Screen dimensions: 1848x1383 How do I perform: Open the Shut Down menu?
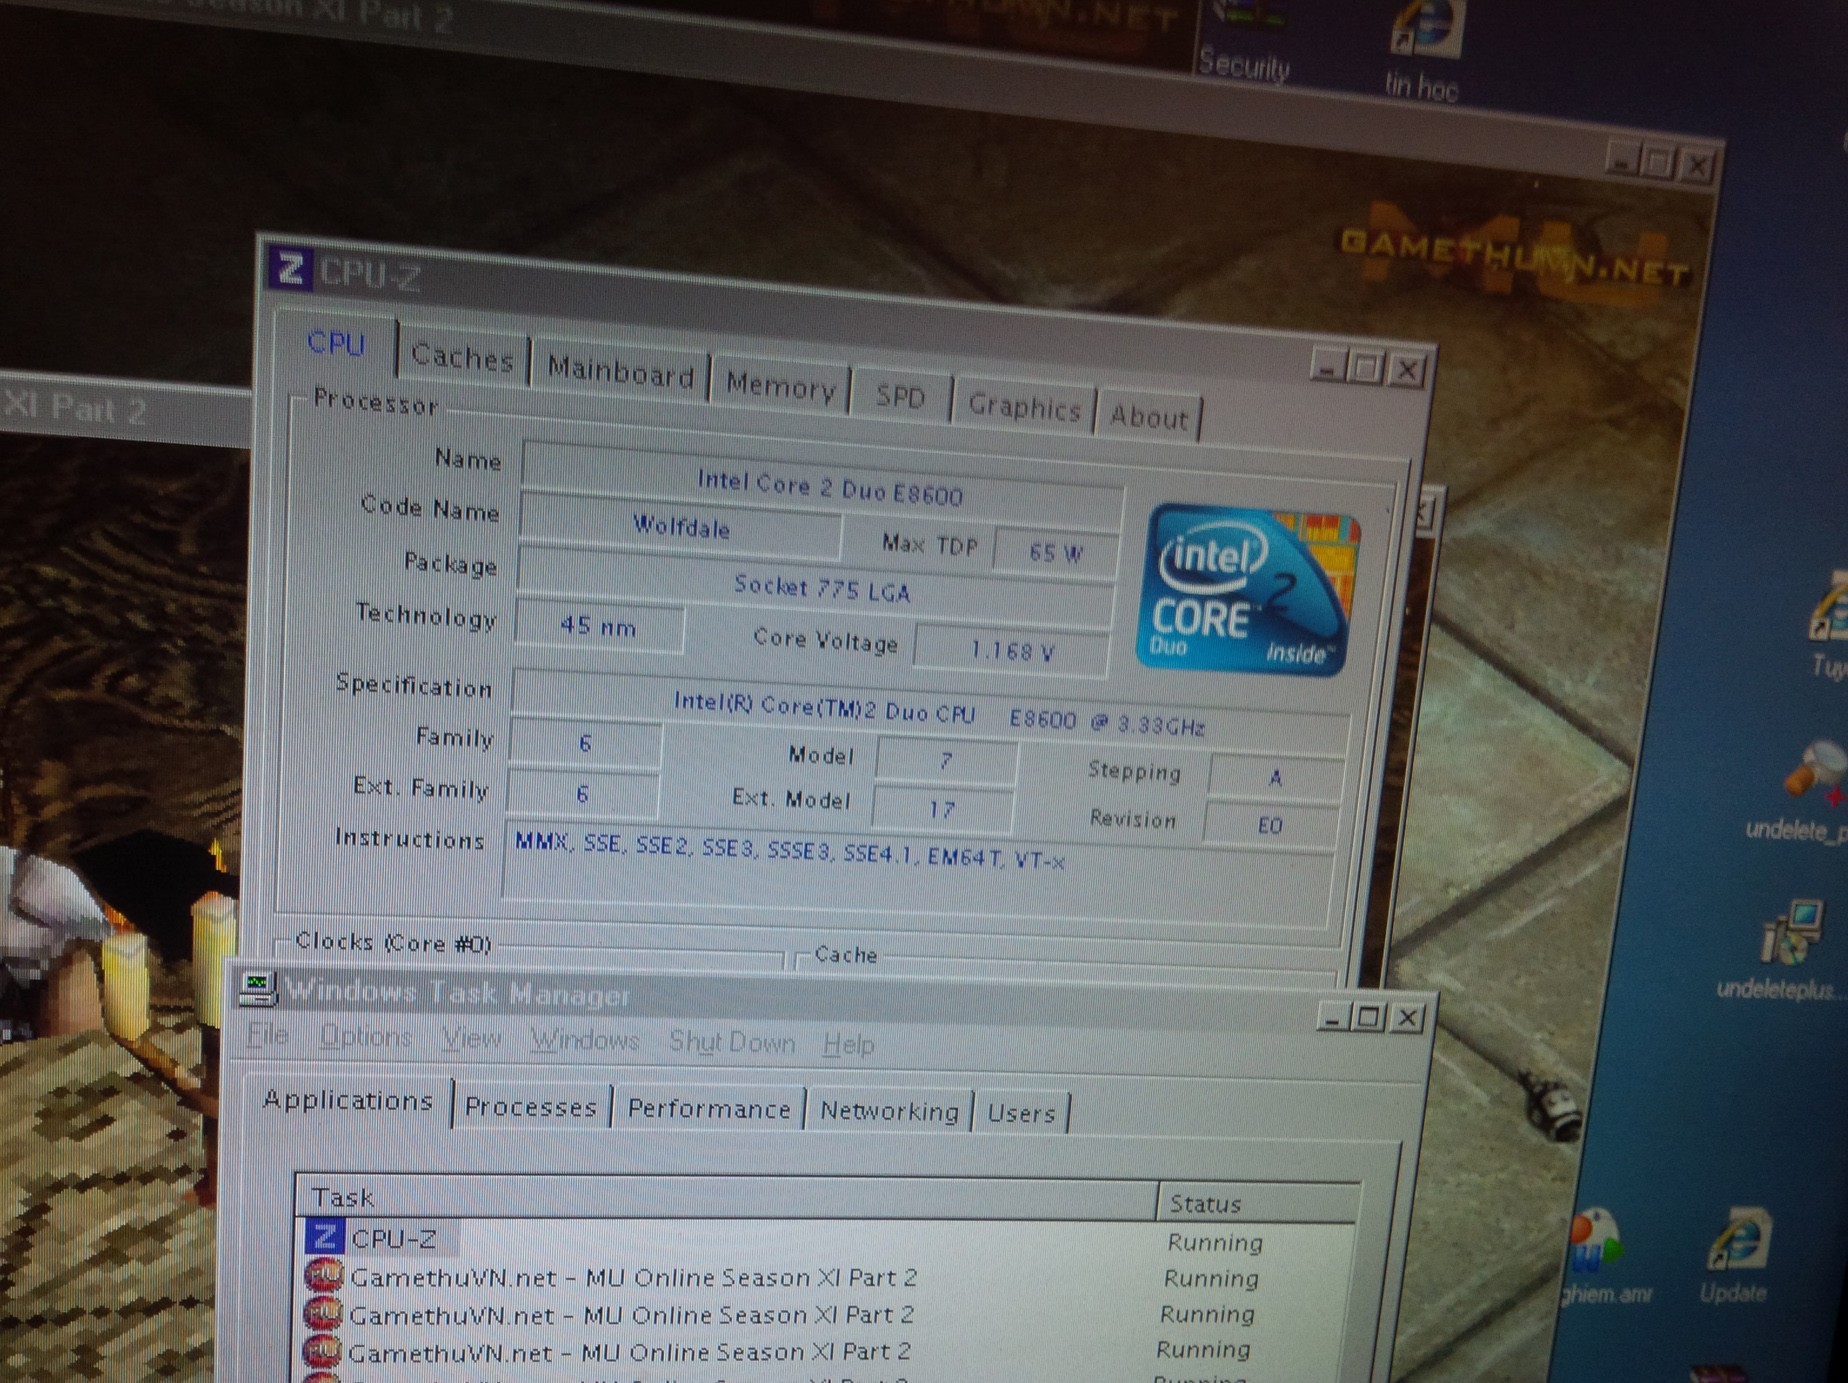click(731, 1042)
